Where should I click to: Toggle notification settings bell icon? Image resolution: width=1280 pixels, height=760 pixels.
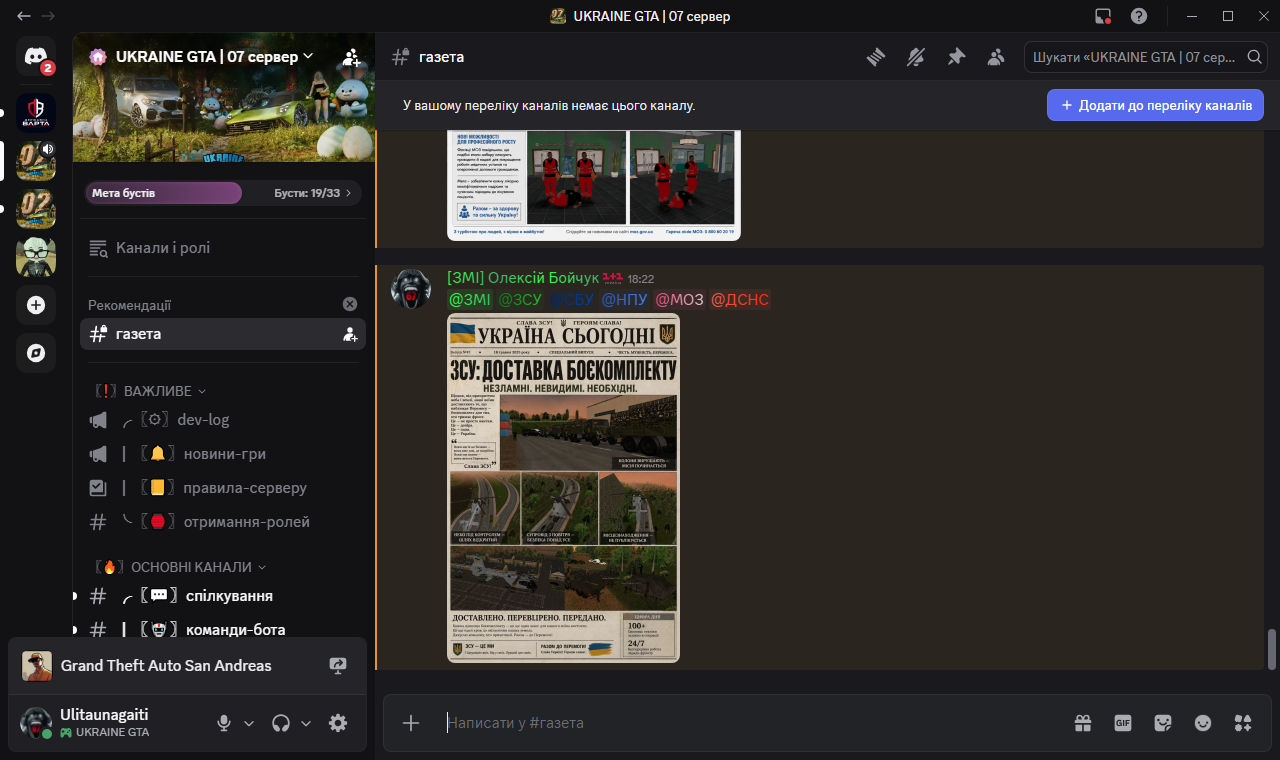pyautogui.click(x=916, y=57)
